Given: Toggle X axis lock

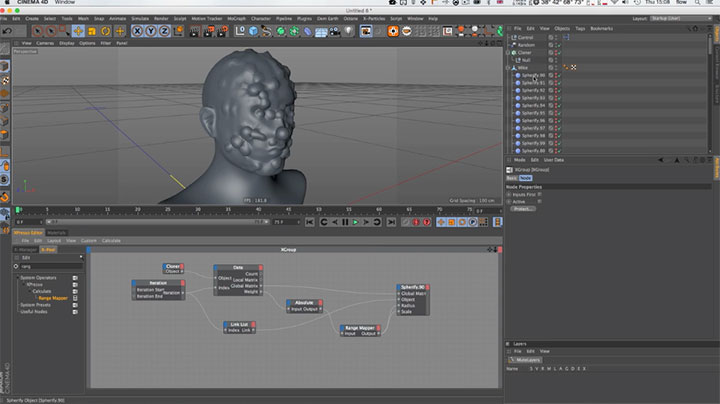Looking at the screenshot, I should [x=137, y=31].
